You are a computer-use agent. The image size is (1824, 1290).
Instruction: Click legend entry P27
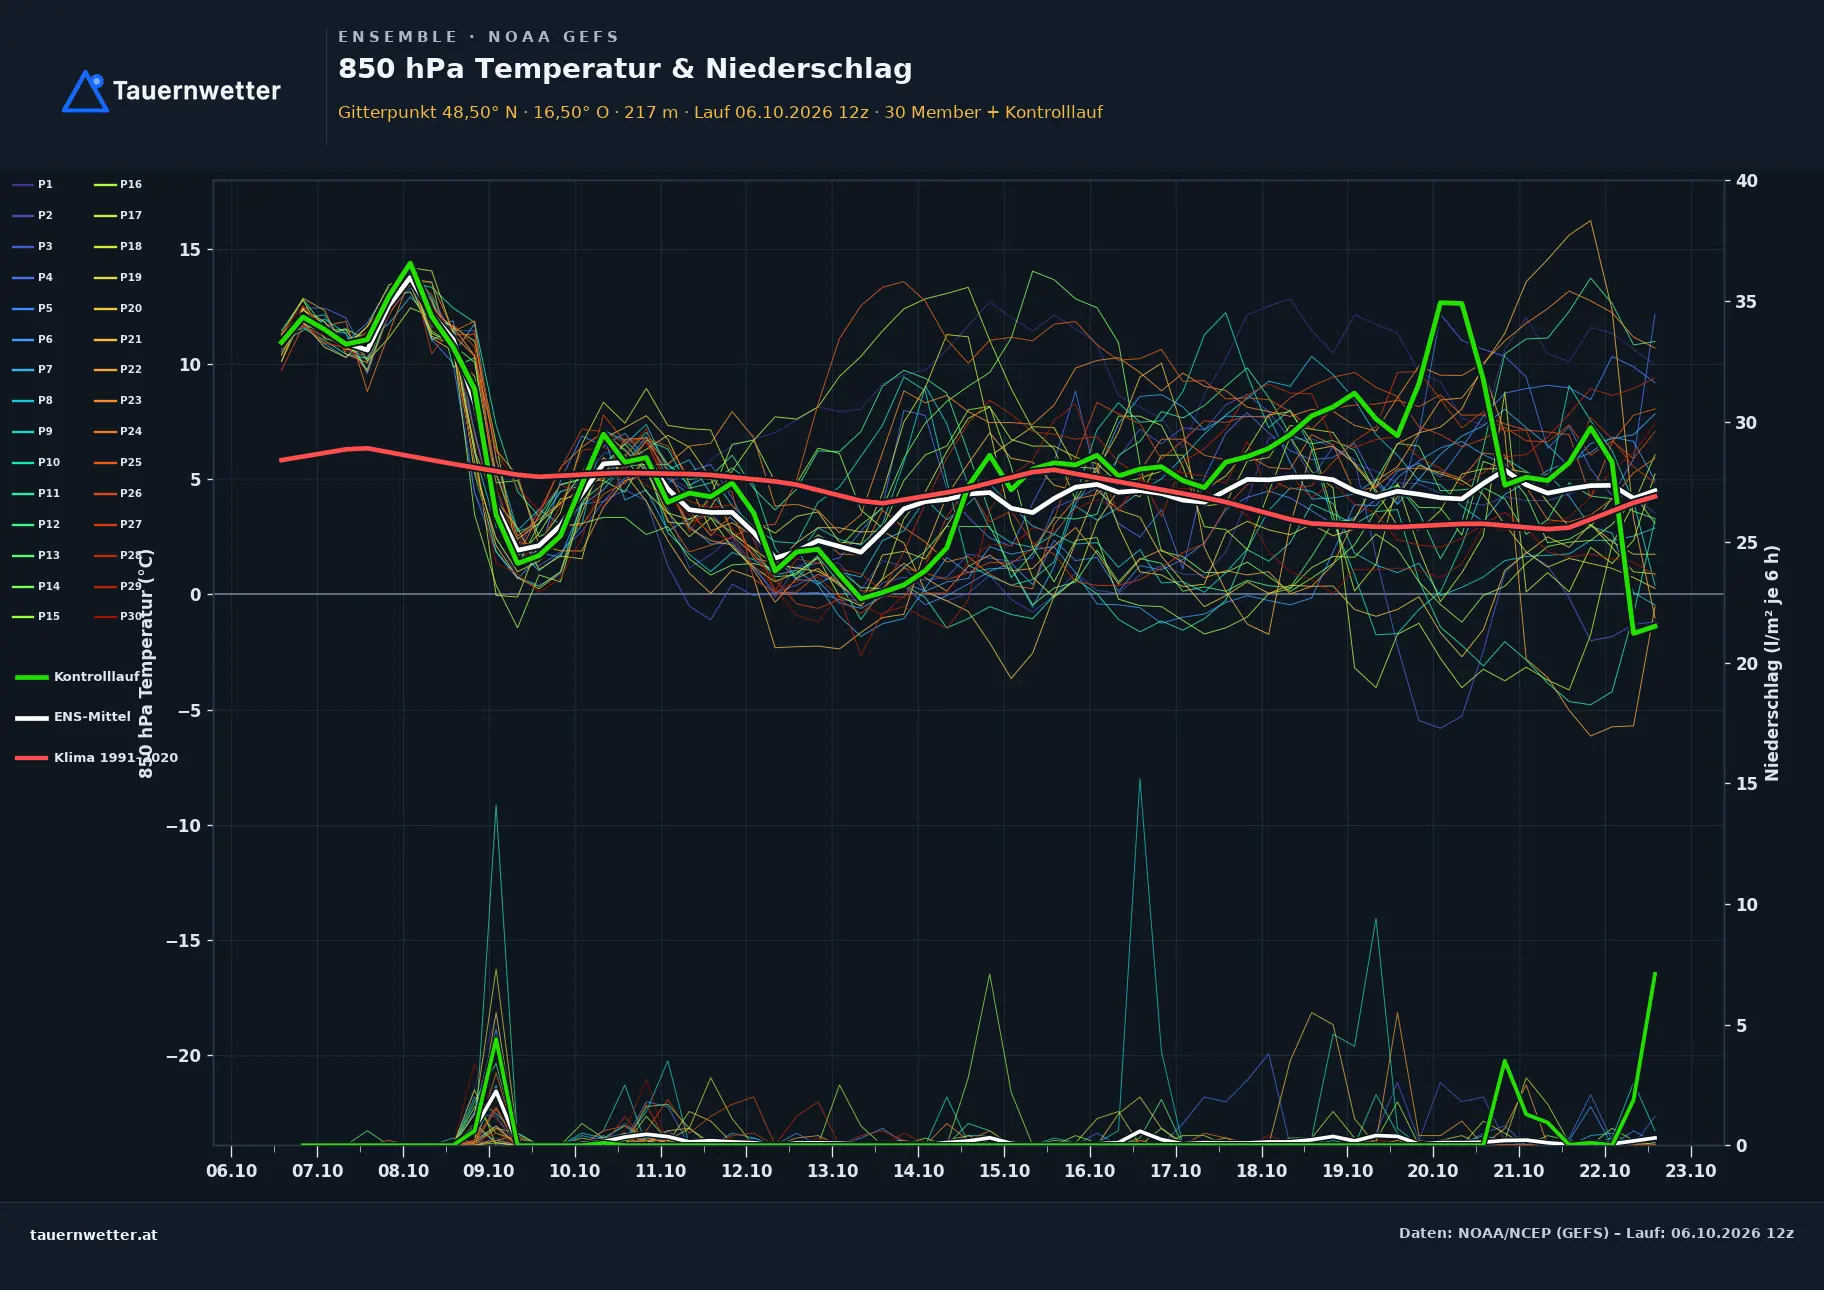pyautogui.click(x=118, y=524)
